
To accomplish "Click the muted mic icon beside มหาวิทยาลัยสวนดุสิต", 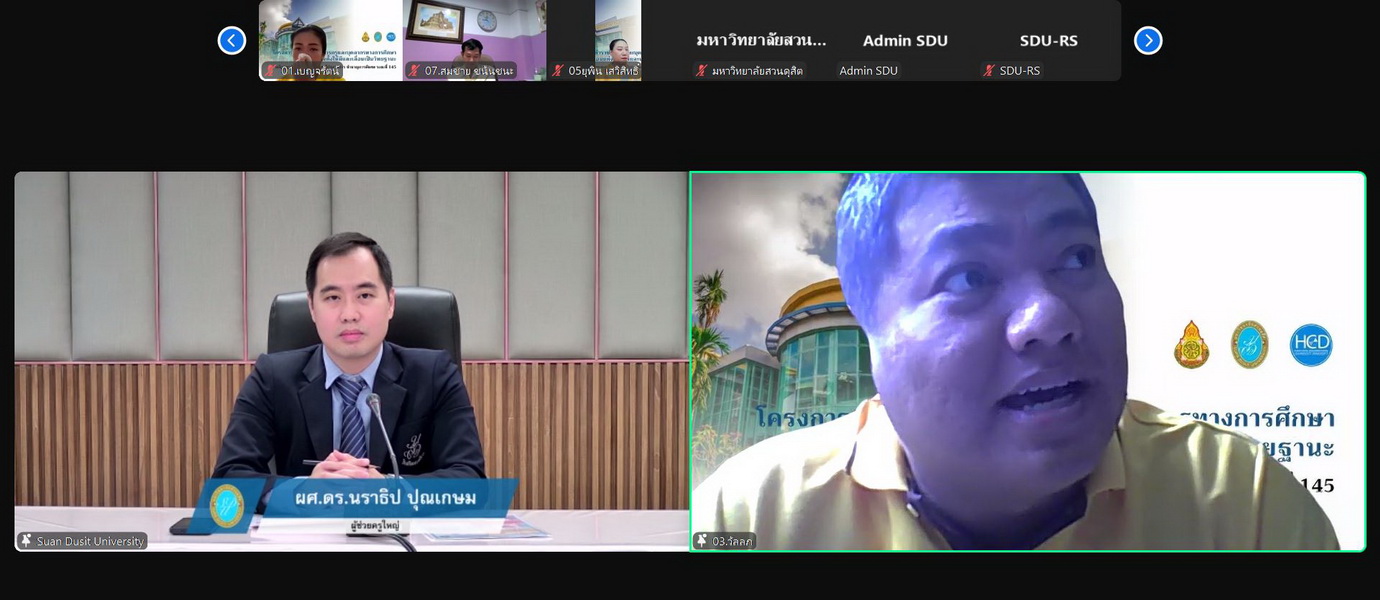I will pos(702,71).
